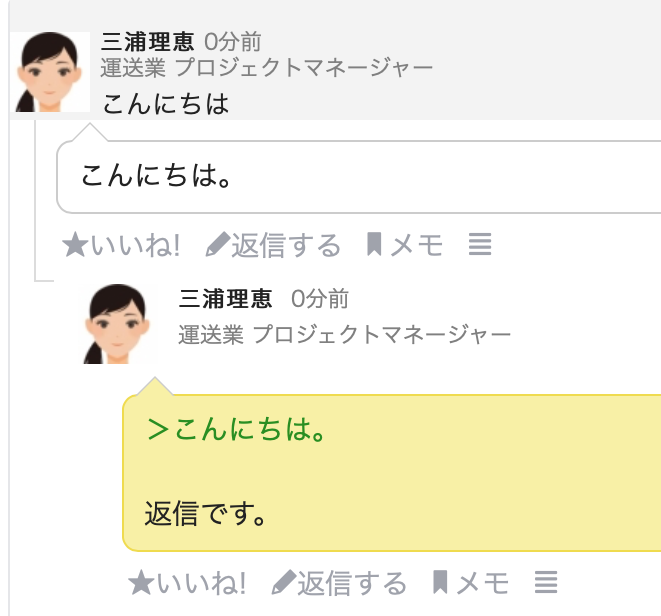Click the bookmark memo icon on first post
Viewport: 661px width, 616px height.
click(x=375, y=245)
